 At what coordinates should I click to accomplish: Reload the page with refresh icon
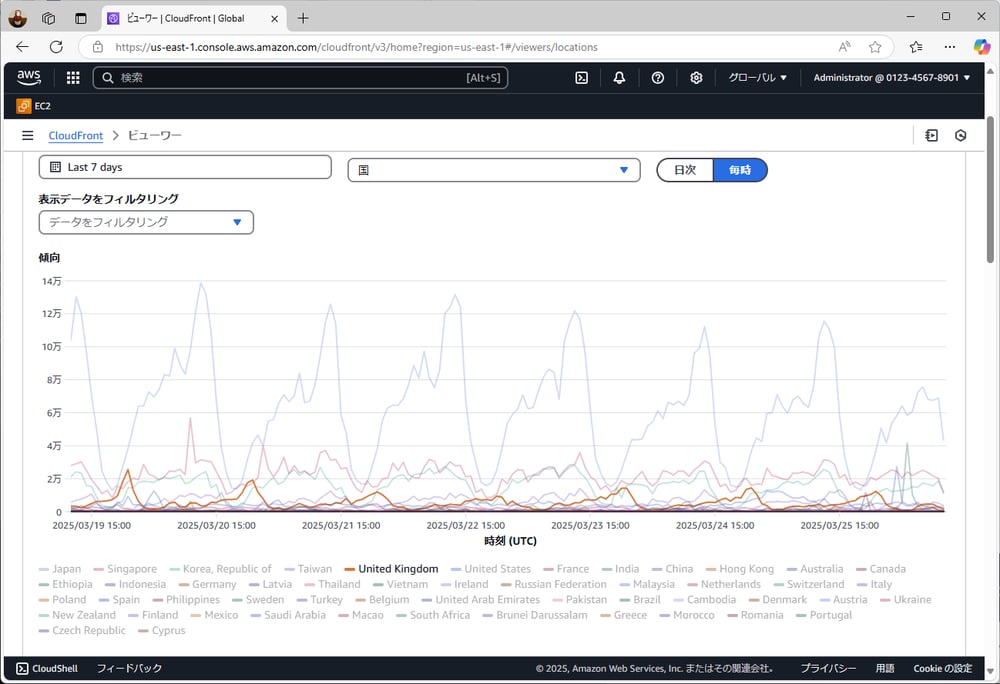[x=56, y=47]
